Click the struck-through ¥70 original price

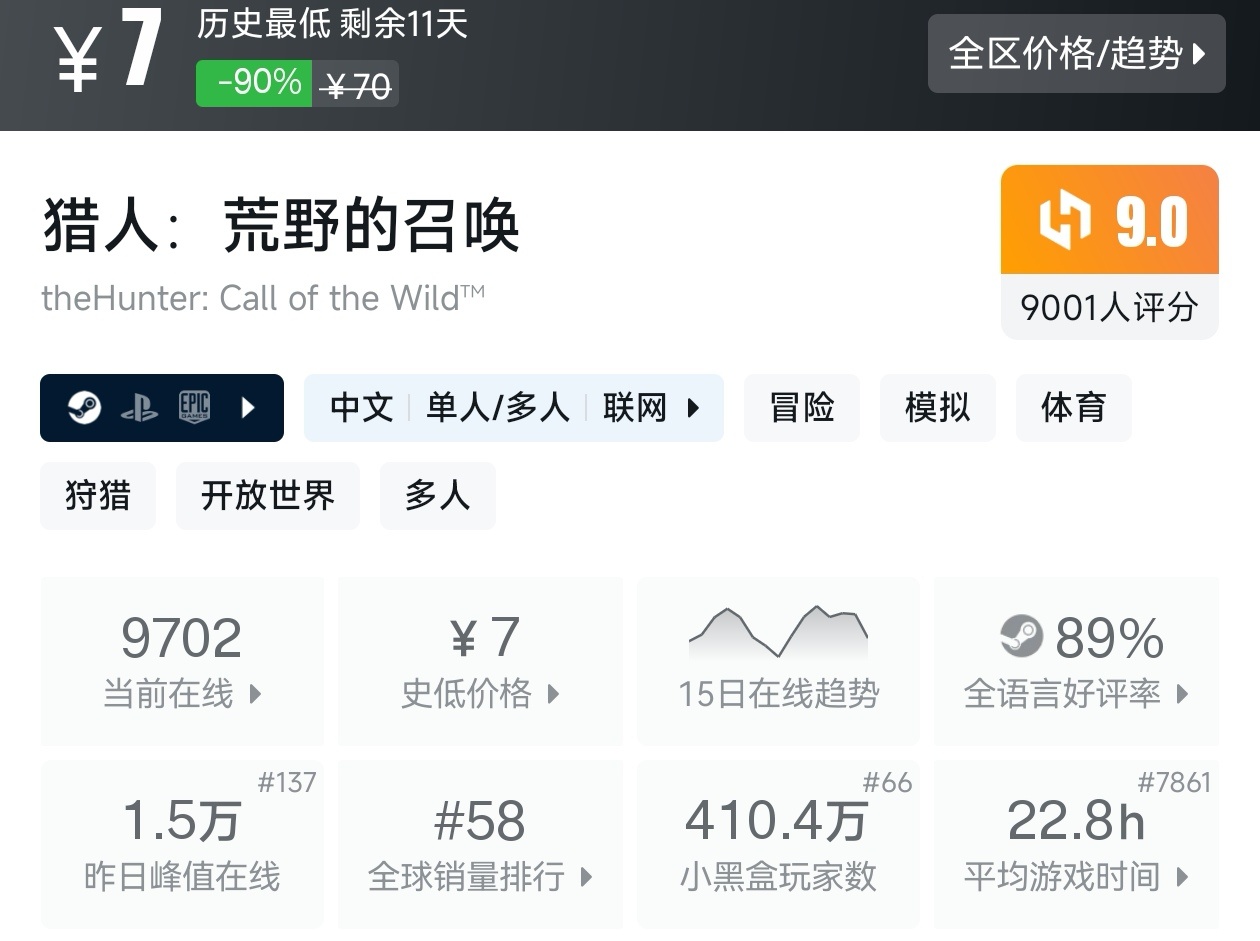(x=356, y=87)
